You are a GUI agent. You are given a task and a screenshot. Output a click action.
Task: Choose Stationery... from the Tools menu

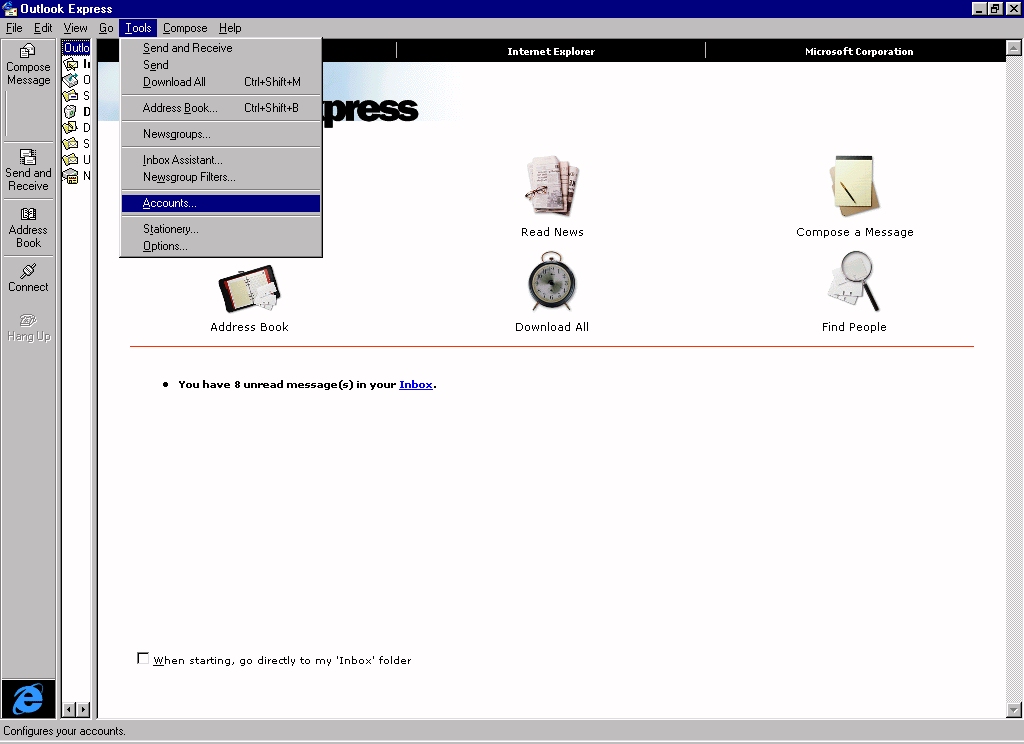click(x=221, y=229)
